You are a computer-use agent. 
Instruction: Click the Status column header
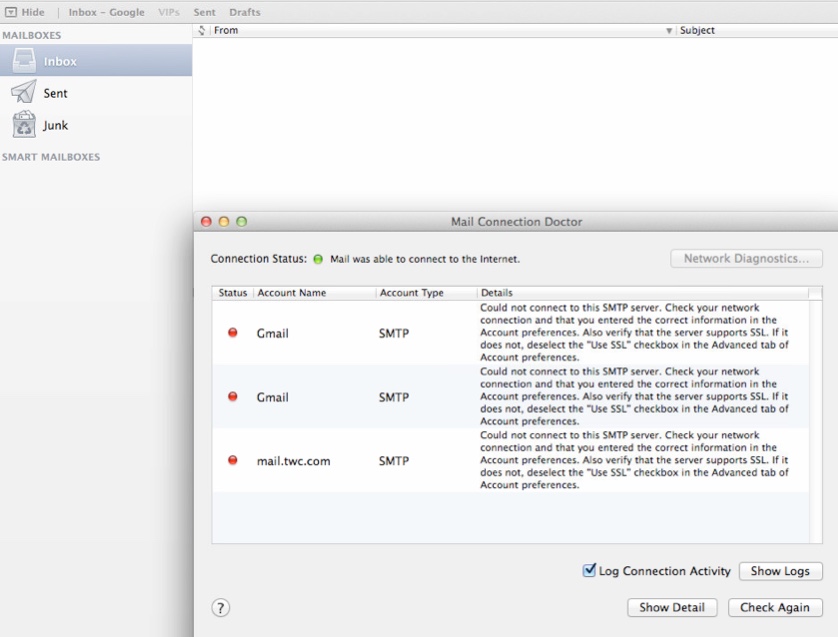coord(232,293)
